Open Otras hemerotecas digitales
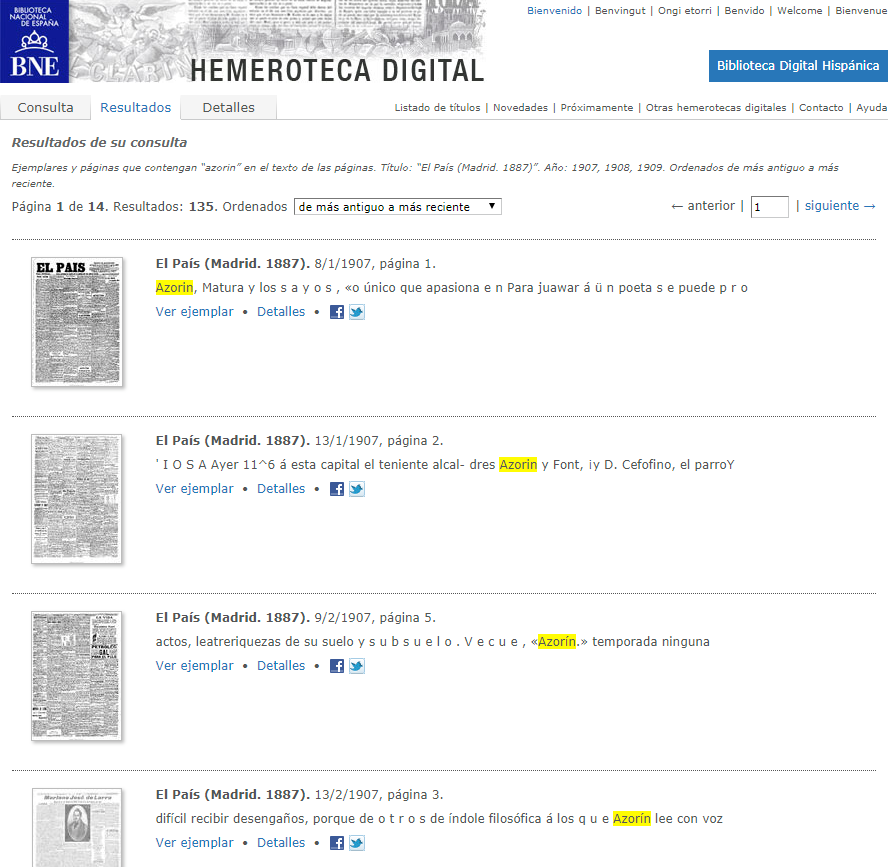 (x=716, y=108)
